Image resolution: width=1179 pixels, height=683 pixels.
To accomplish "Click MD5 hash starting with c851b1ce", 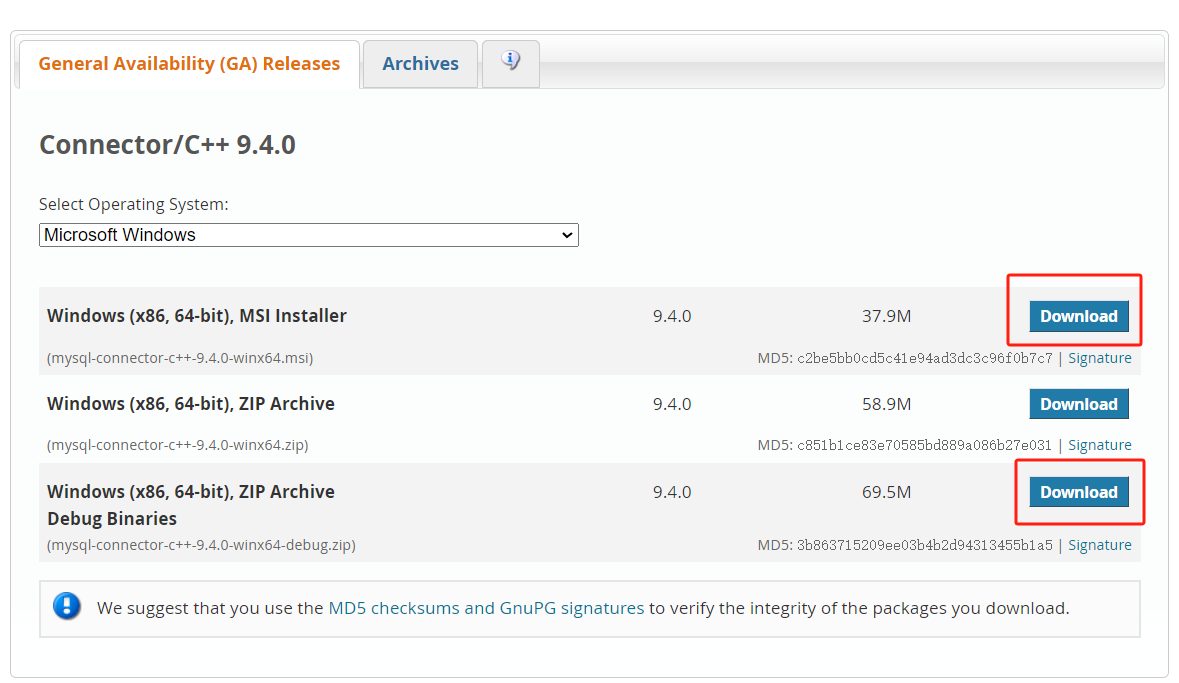I will 924,445.
